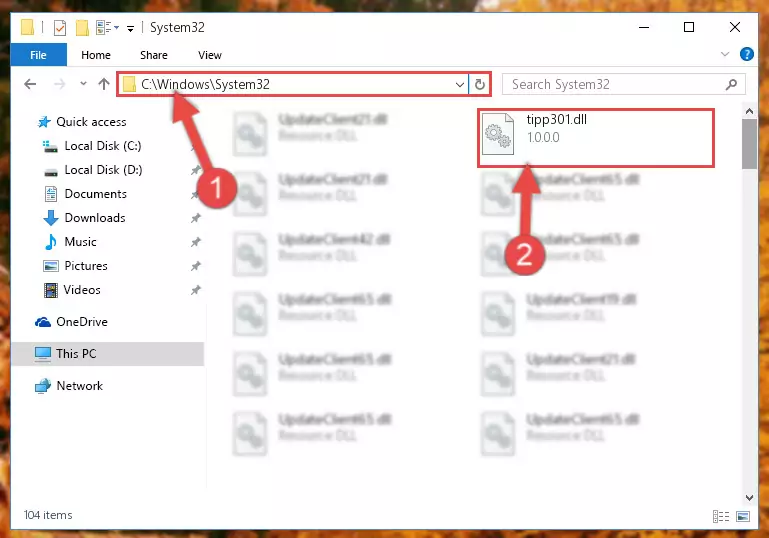769x538 pixels.
Task: Click the scroll up arrow of file list
Action: [749, 111]
